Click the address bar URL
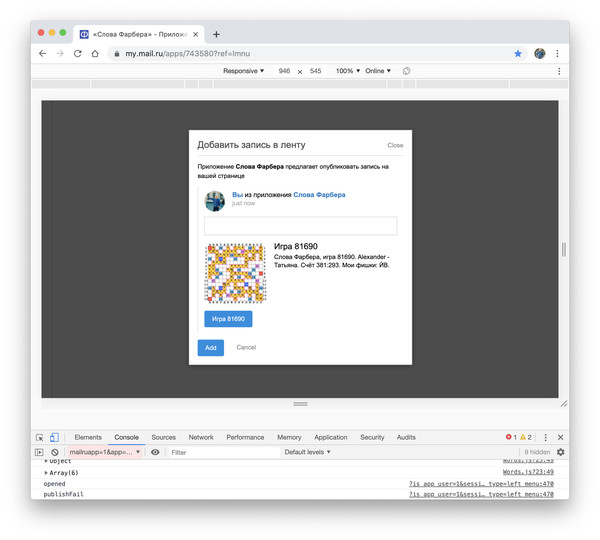 point(188,54)
